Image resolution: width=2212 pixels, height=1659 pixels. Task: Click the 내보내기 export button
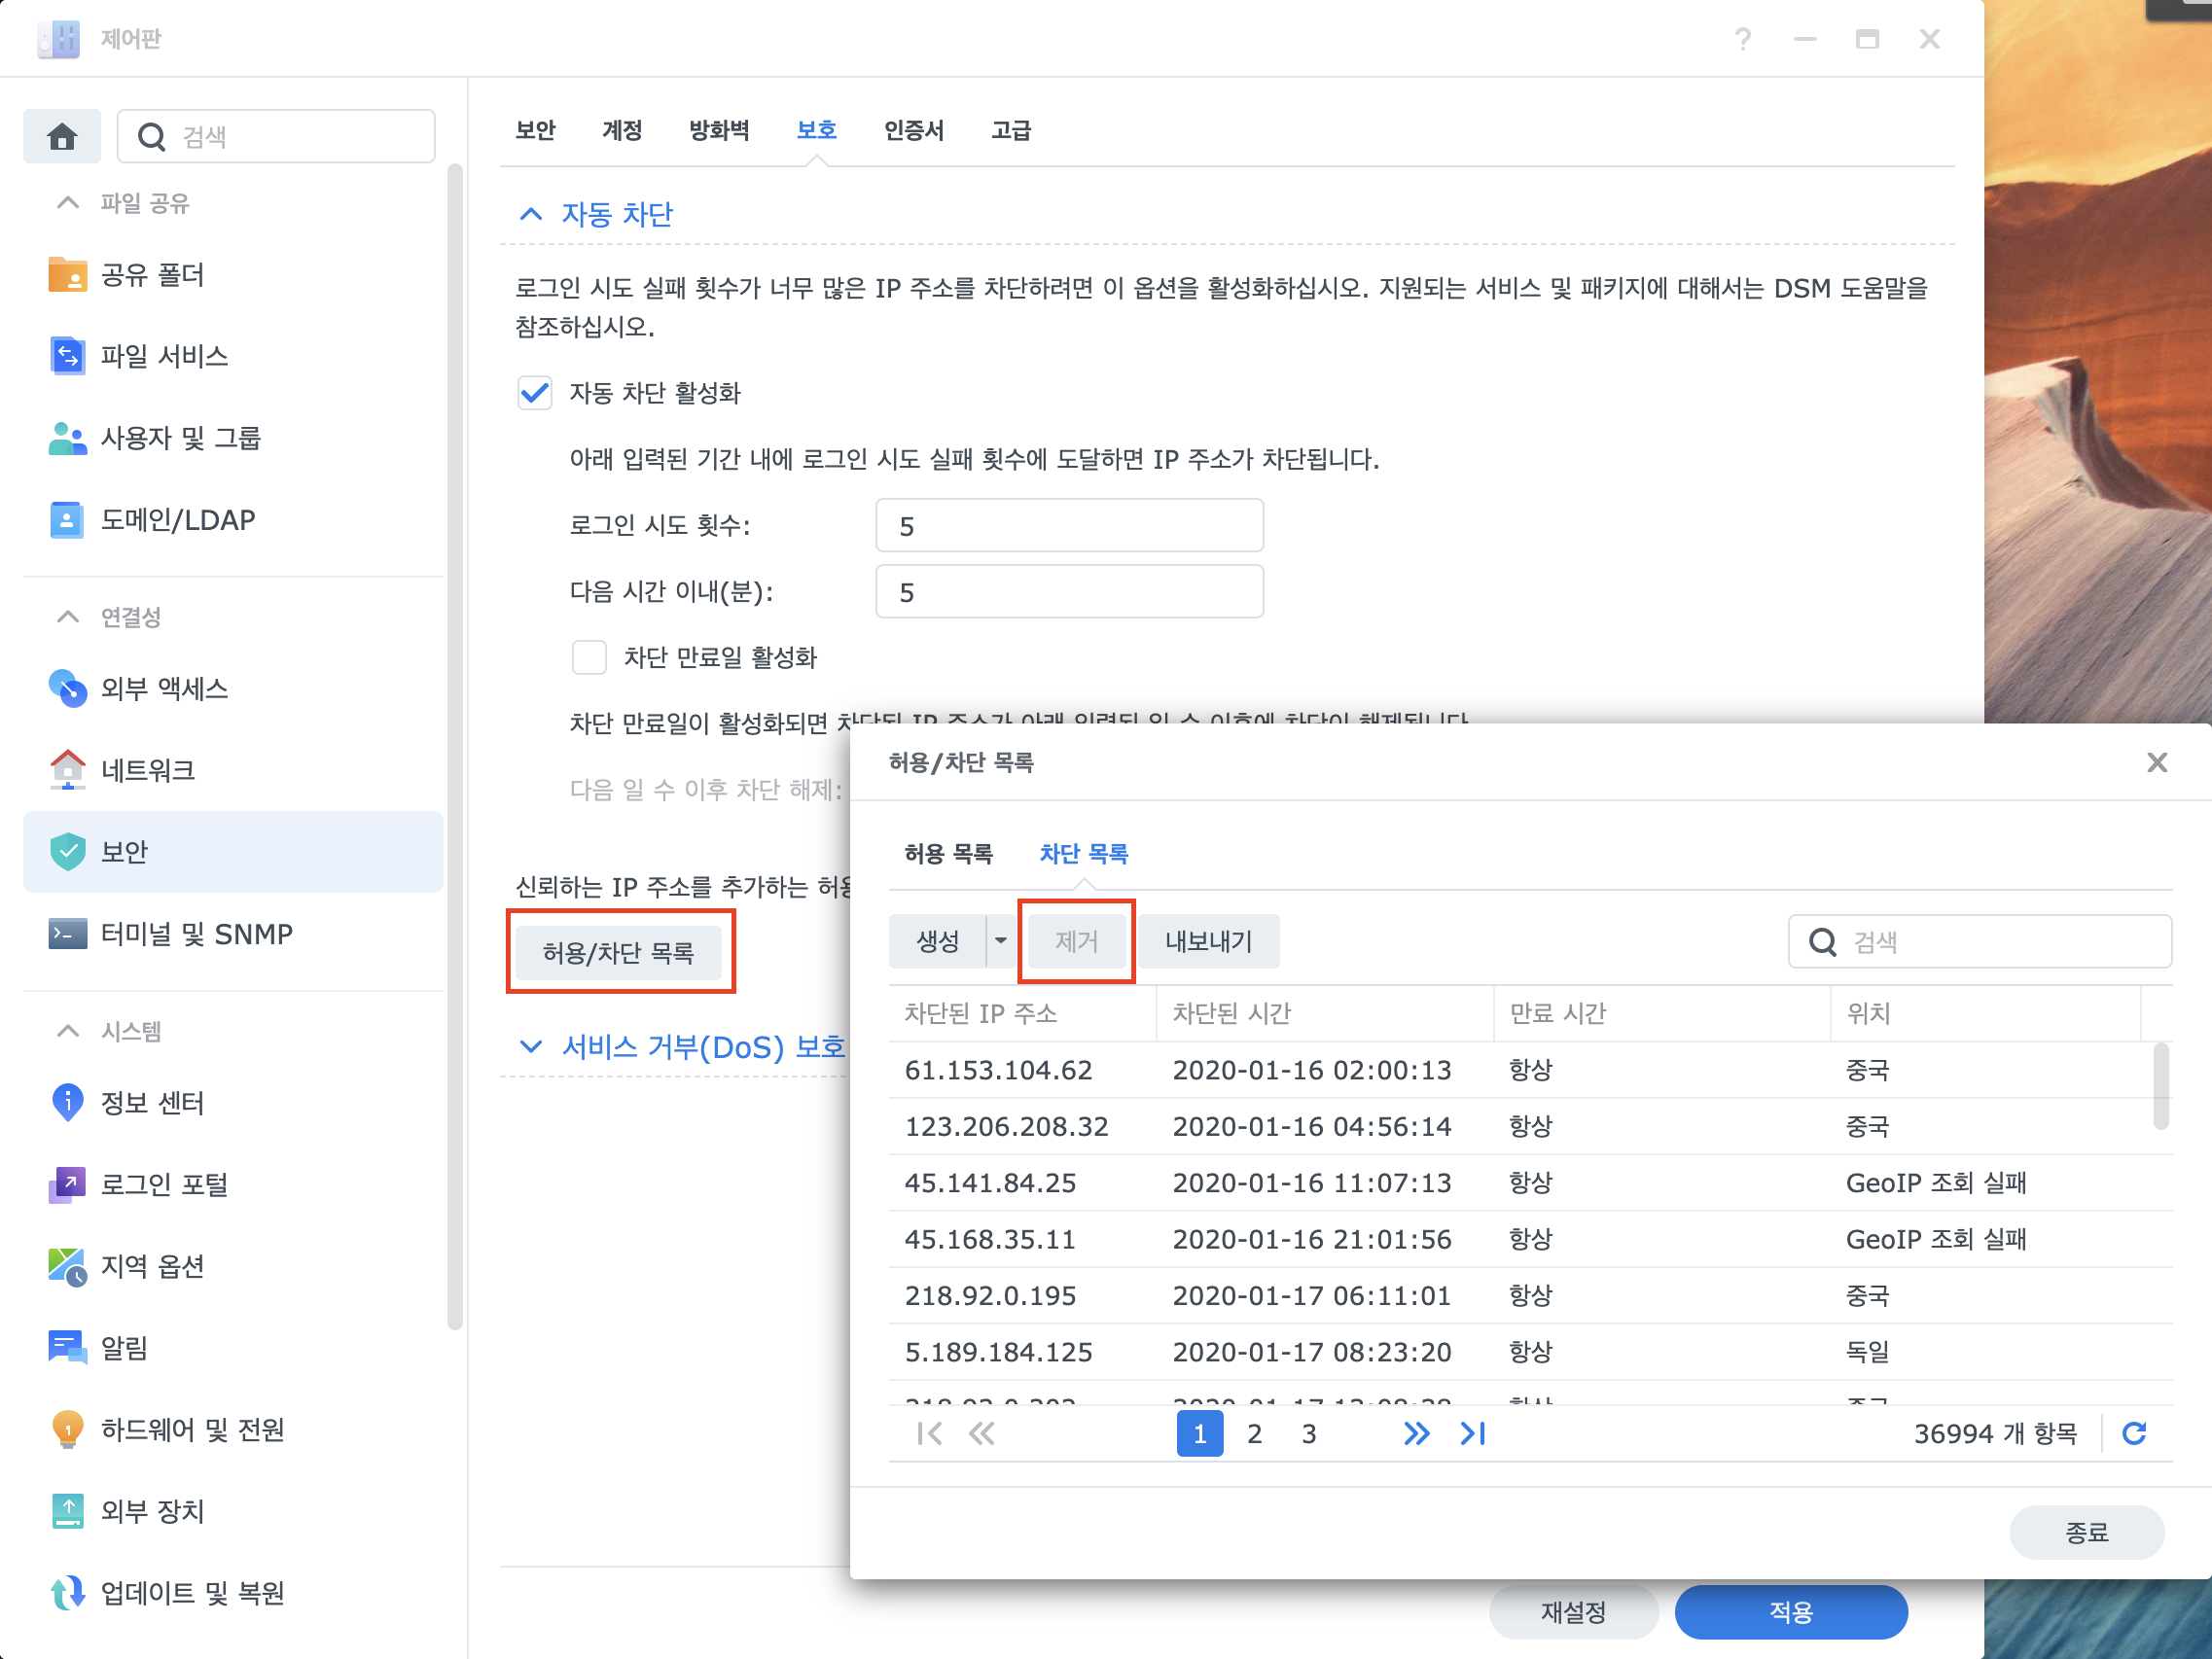(x=1208, y=940)
